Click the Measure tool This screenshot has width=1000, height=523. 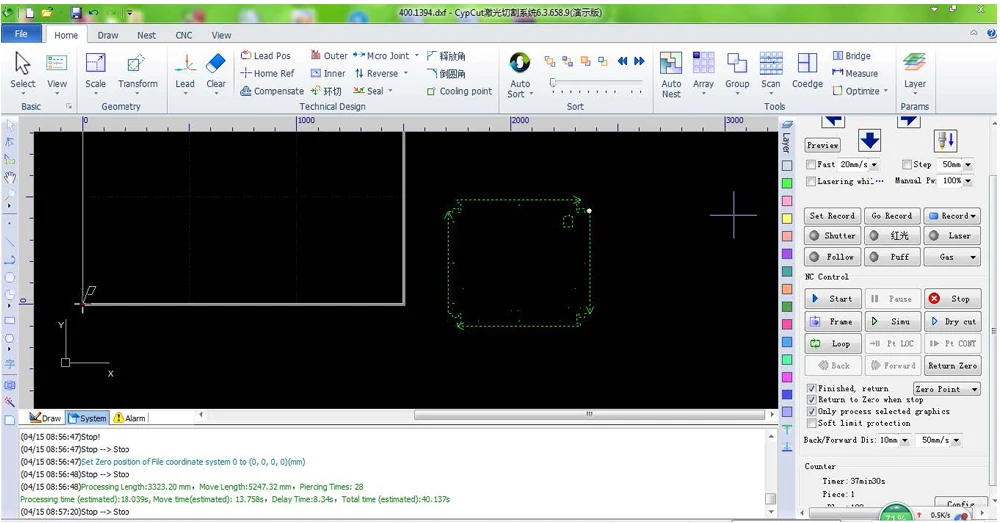[854, 73]
